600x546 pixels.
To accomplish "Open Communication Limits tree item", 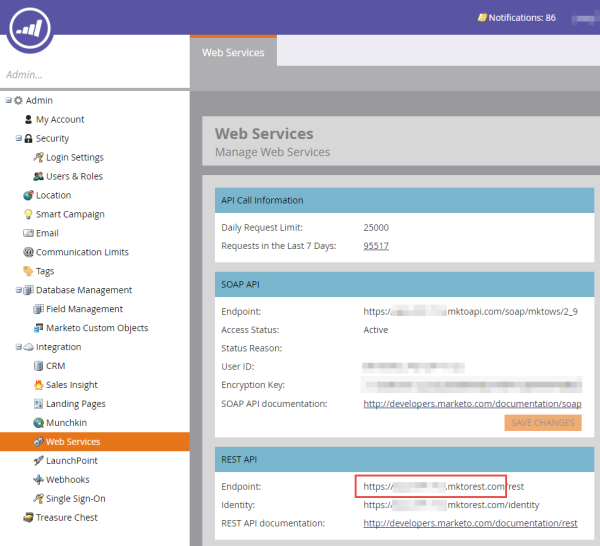I will (82, 252).
